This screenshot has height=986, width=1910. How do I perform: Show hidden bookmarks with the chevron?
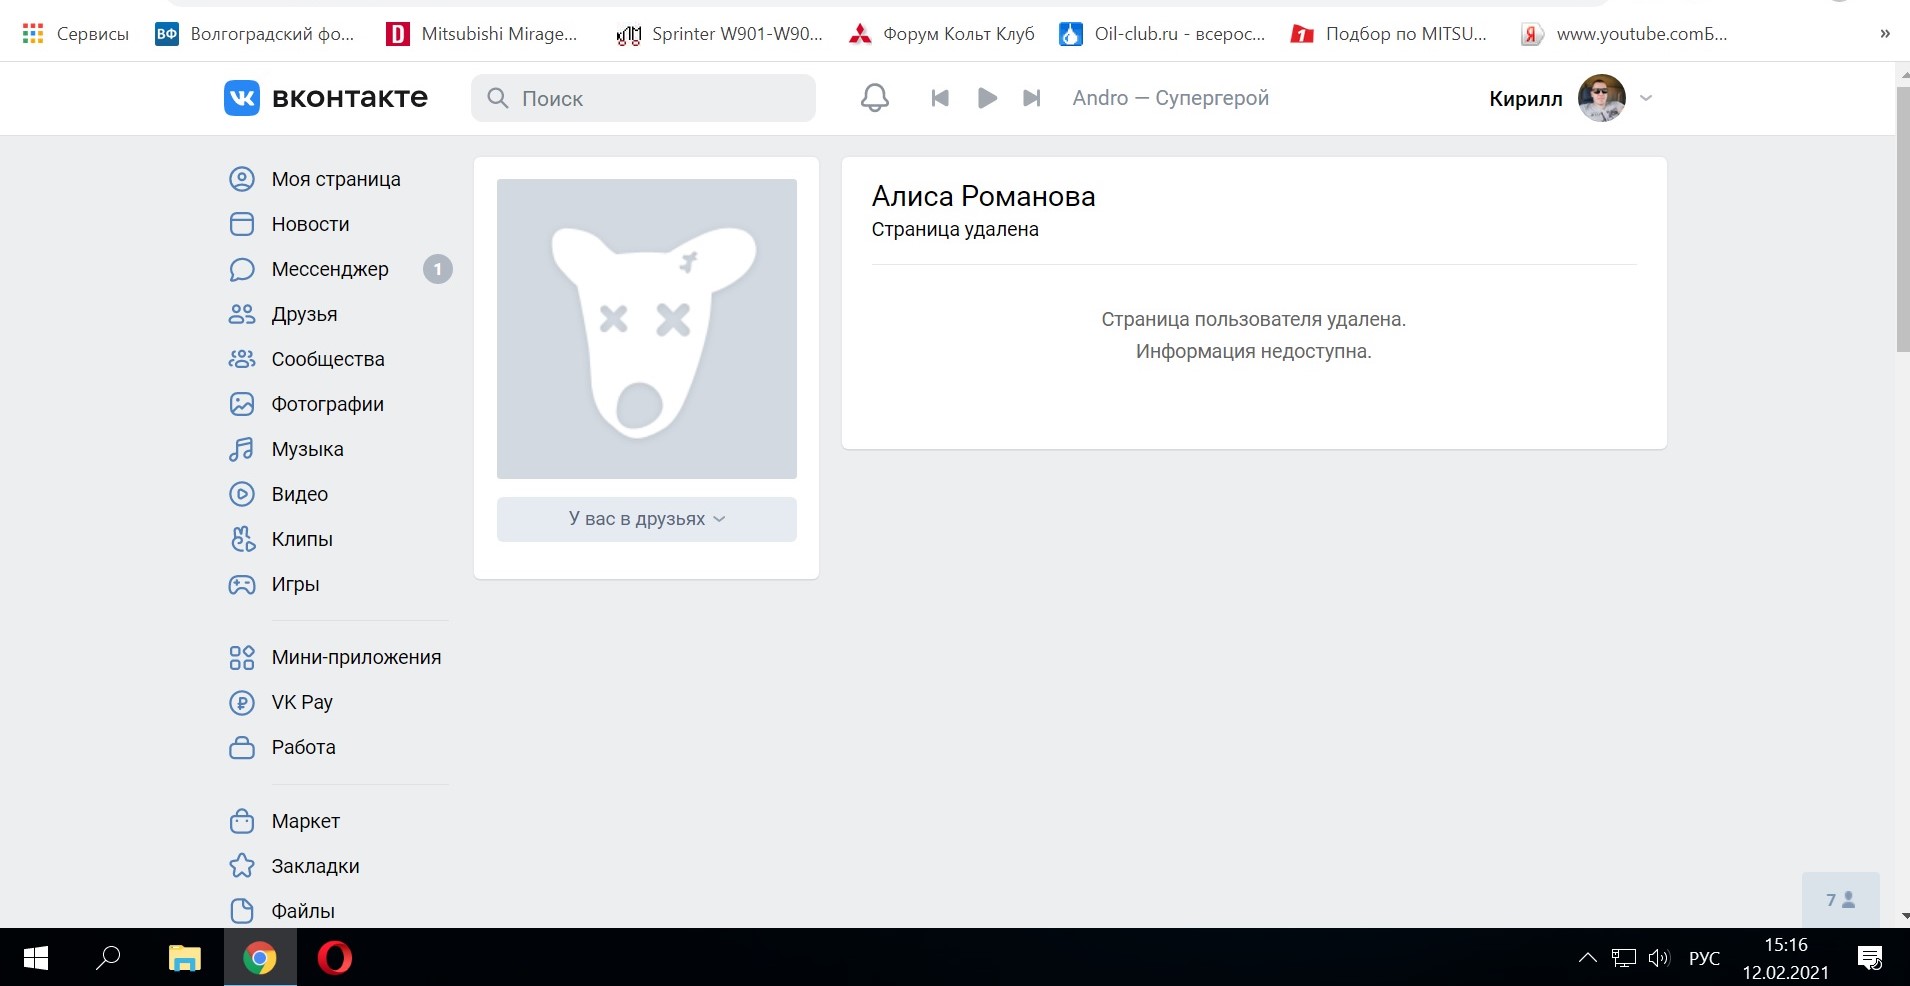[x=1884, y=34]
